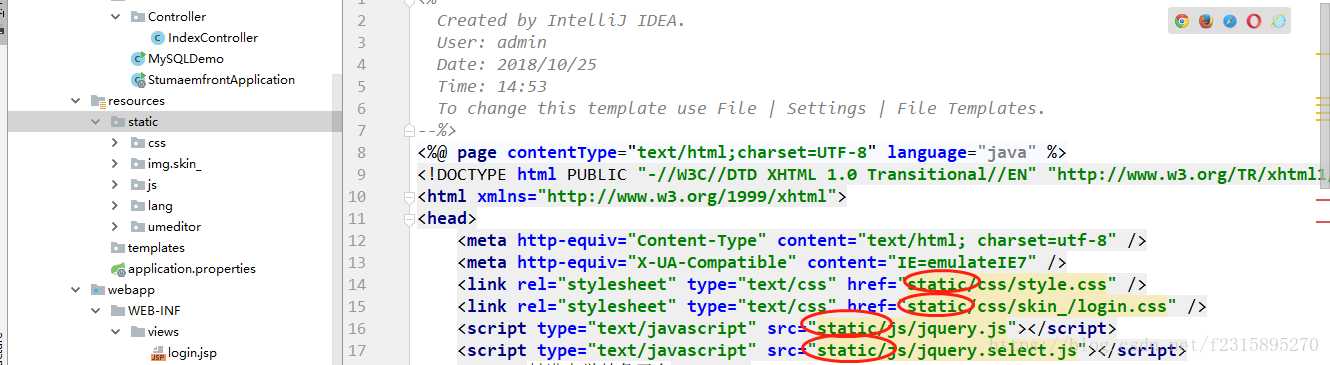Click the IndexController class icon
The width and height of the screenshot is (1330, 365).
157,38
